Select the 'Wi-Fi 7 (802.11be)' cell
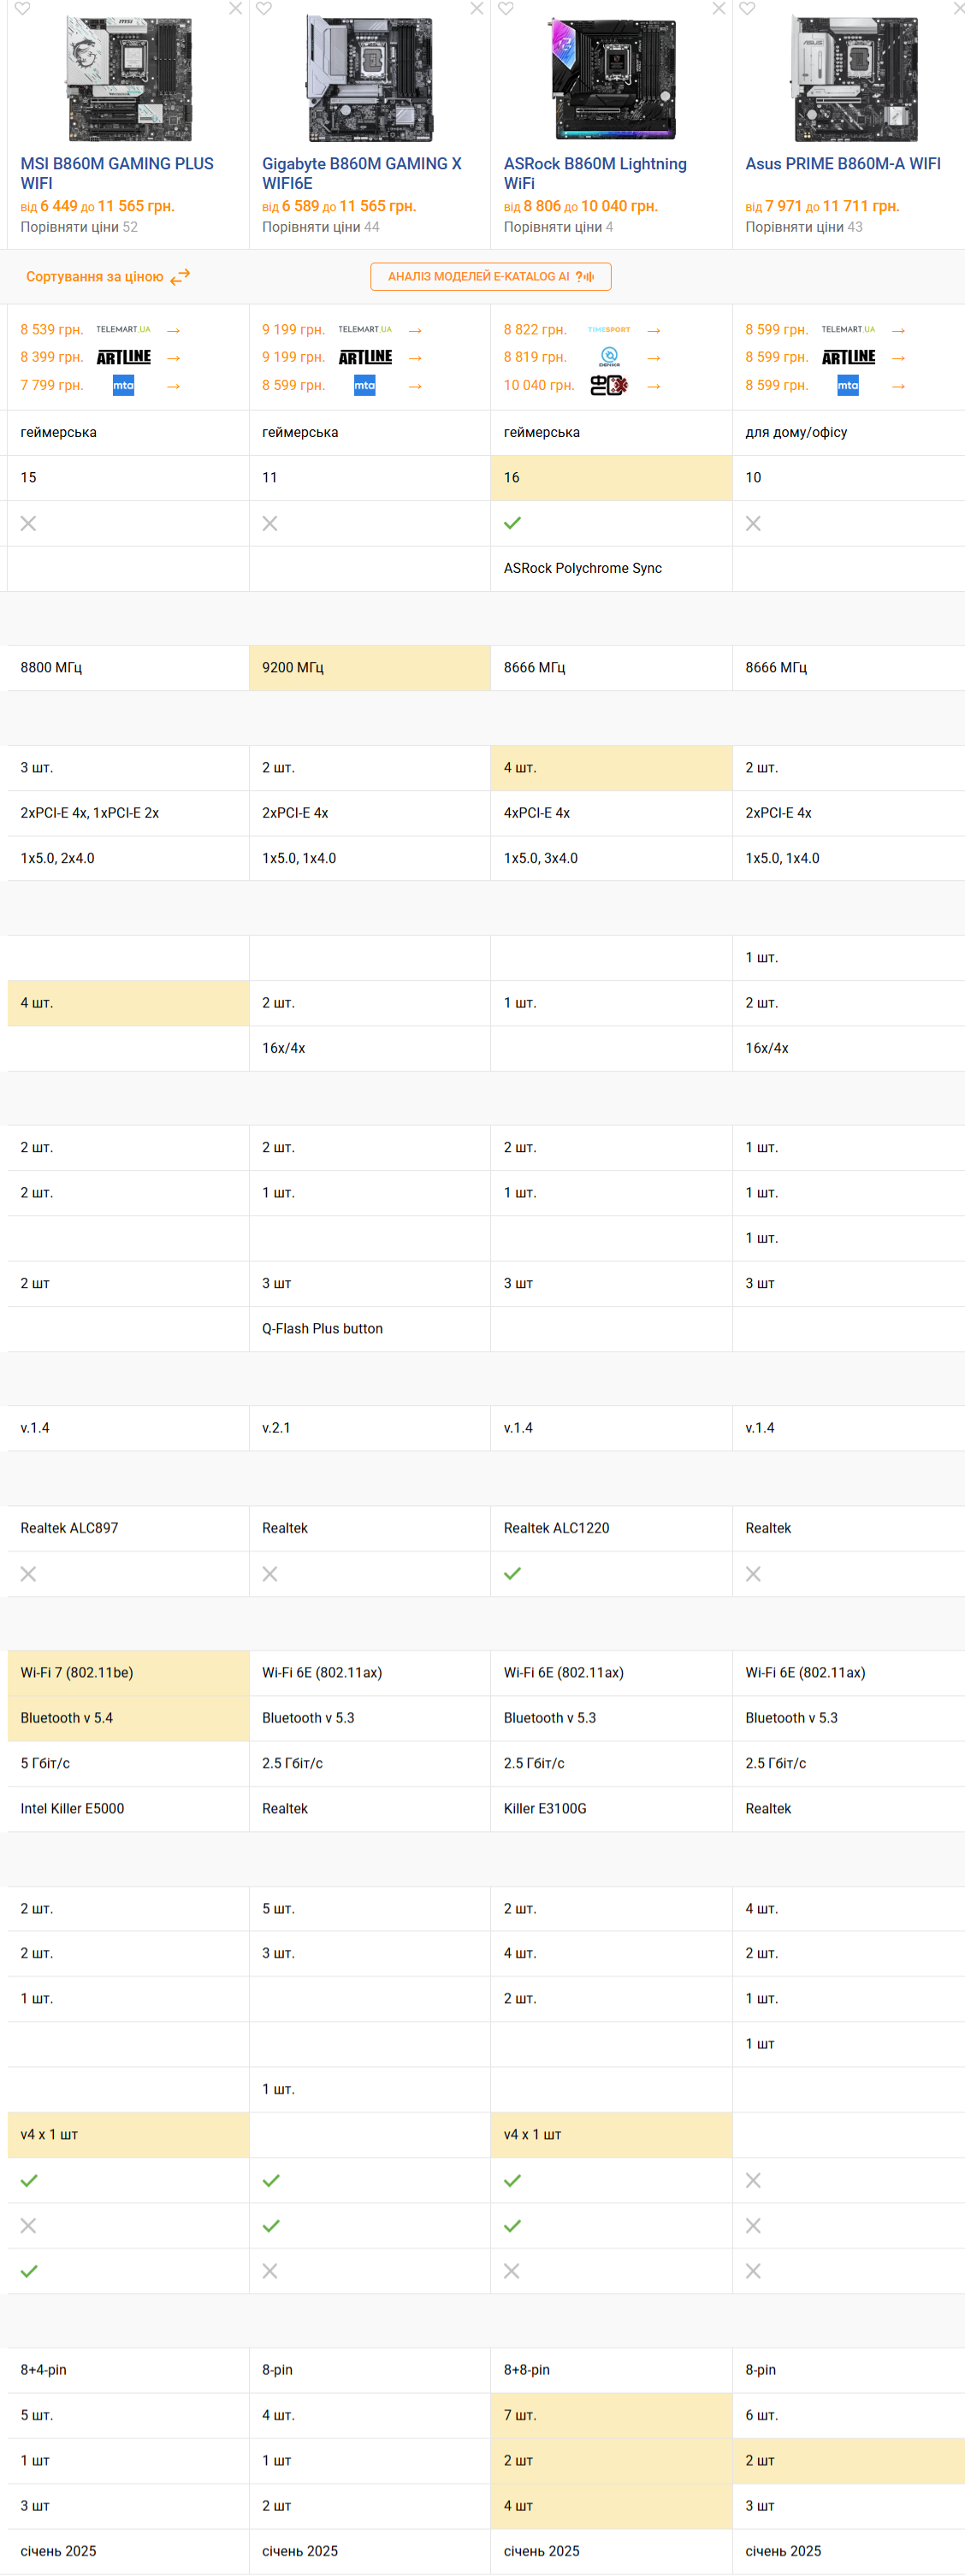The image size is (965, 2576). [128, 1673]
